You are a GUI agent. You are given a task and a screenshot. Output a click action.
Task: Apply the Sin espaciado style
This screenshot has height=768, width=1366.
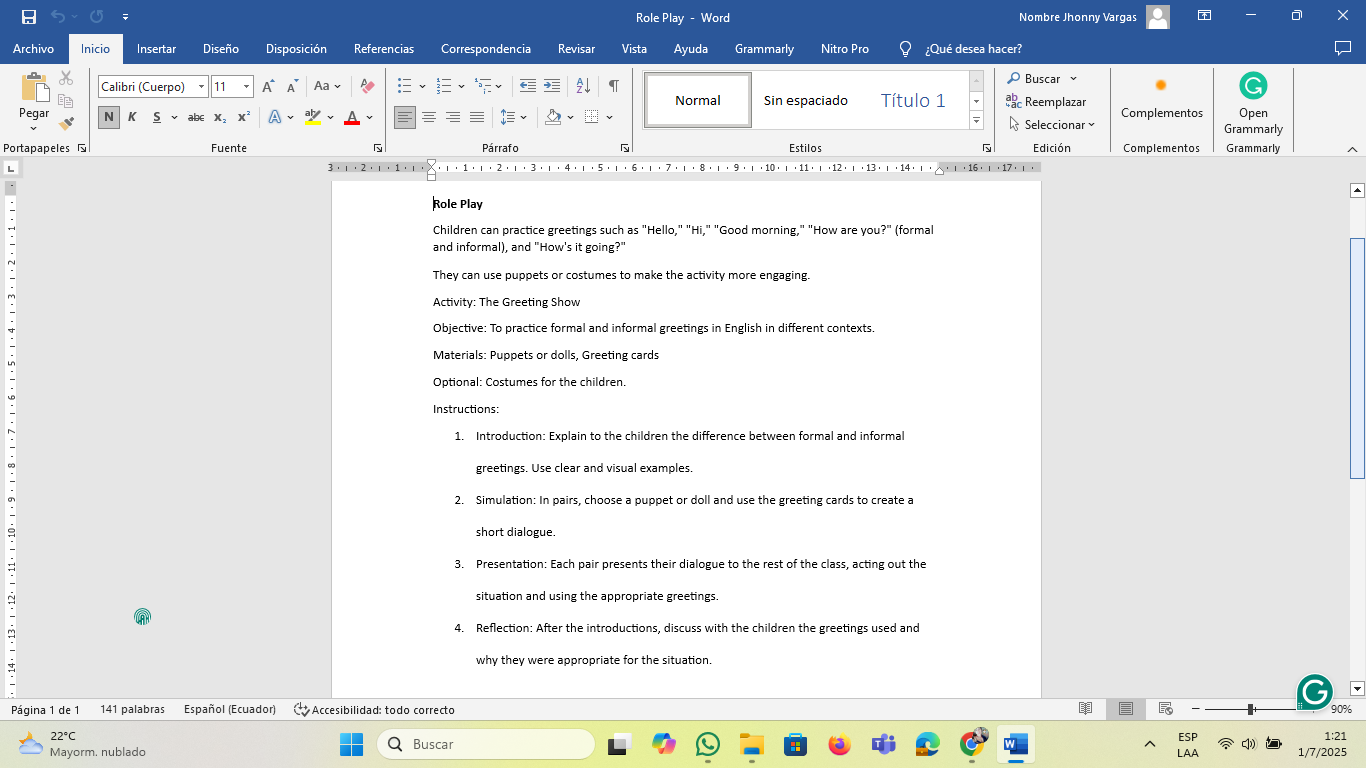(x=806, y=100)
